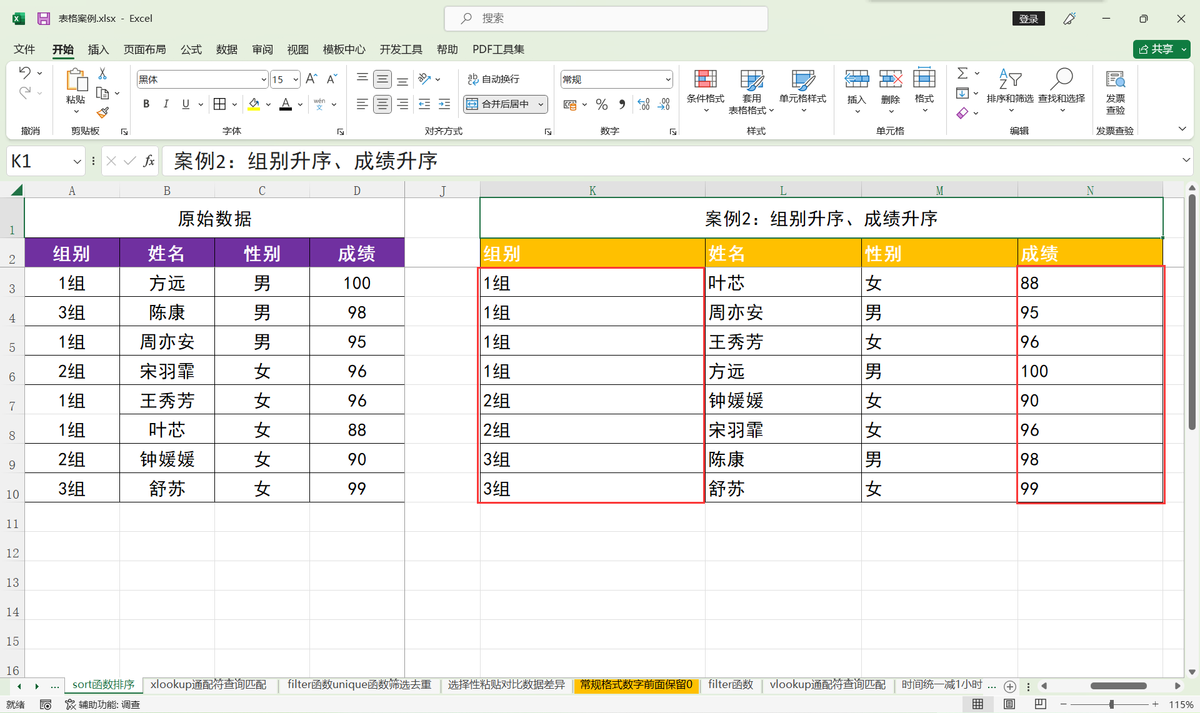Toggle italic formatting

[x=166, y=104]
